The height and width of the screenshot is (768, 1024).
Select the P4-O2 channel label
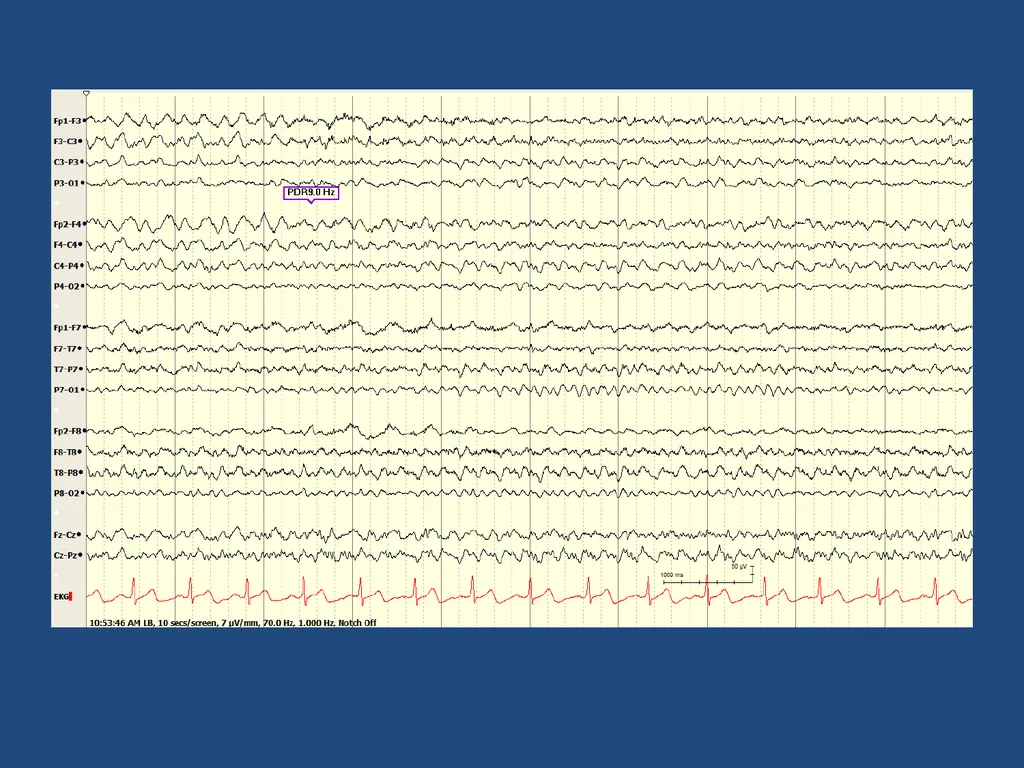pos(67,286)
